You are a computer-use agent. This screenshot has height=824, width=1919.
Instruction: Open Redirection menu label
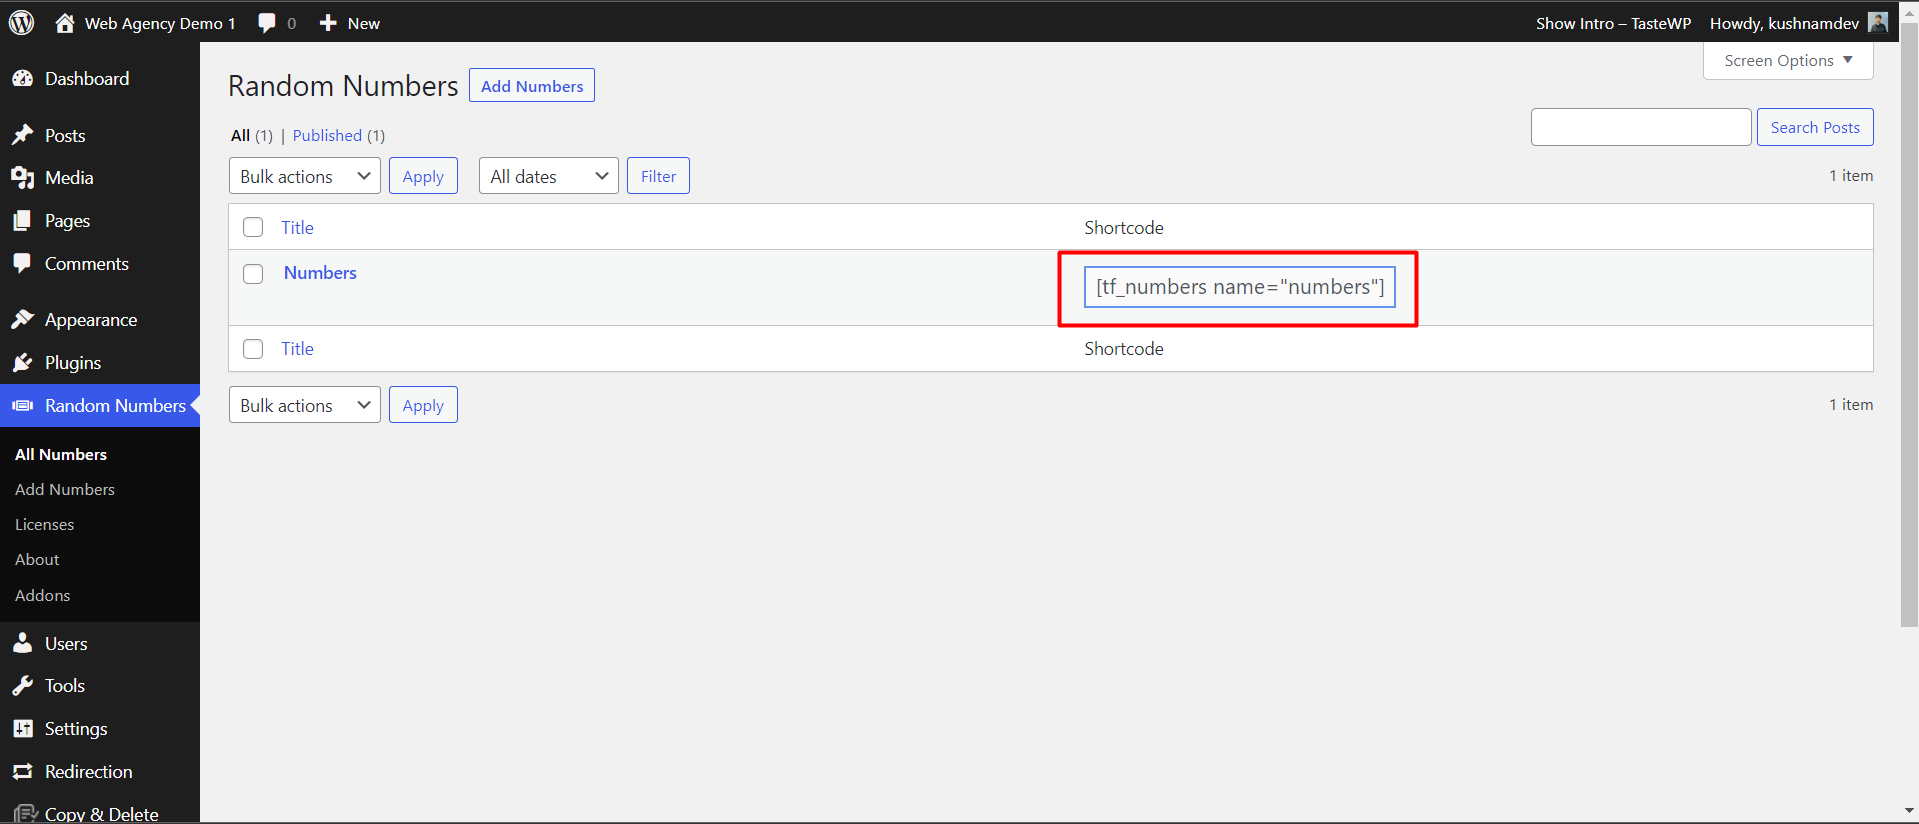pyautogui.click(x=88, y=772)
